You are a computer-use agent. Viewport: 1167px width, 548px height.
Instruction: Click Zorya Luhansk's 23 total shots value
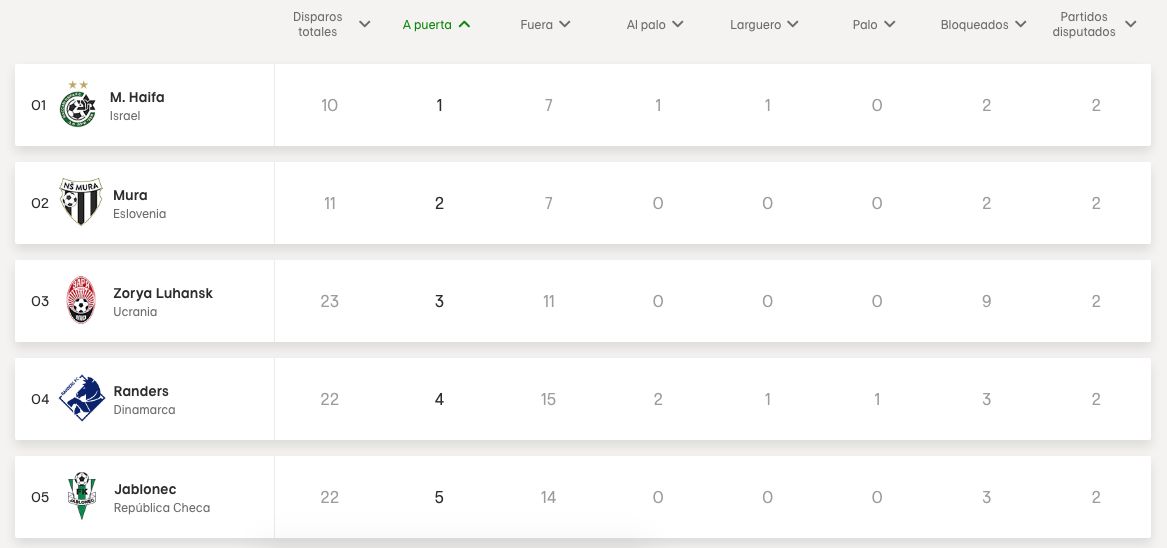(330, 301)
